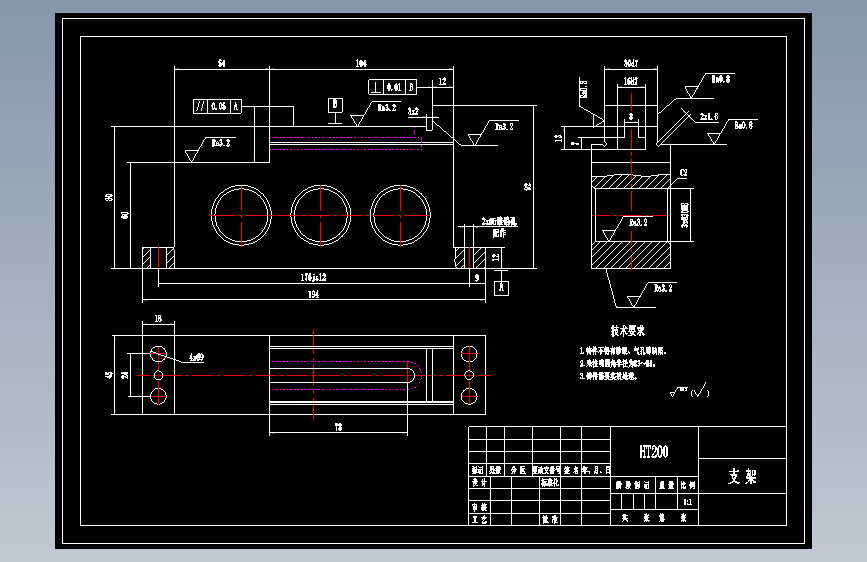Select the 170js12 dimension text
Viewport: 867px width, 562px height.
tap(314, 277)
